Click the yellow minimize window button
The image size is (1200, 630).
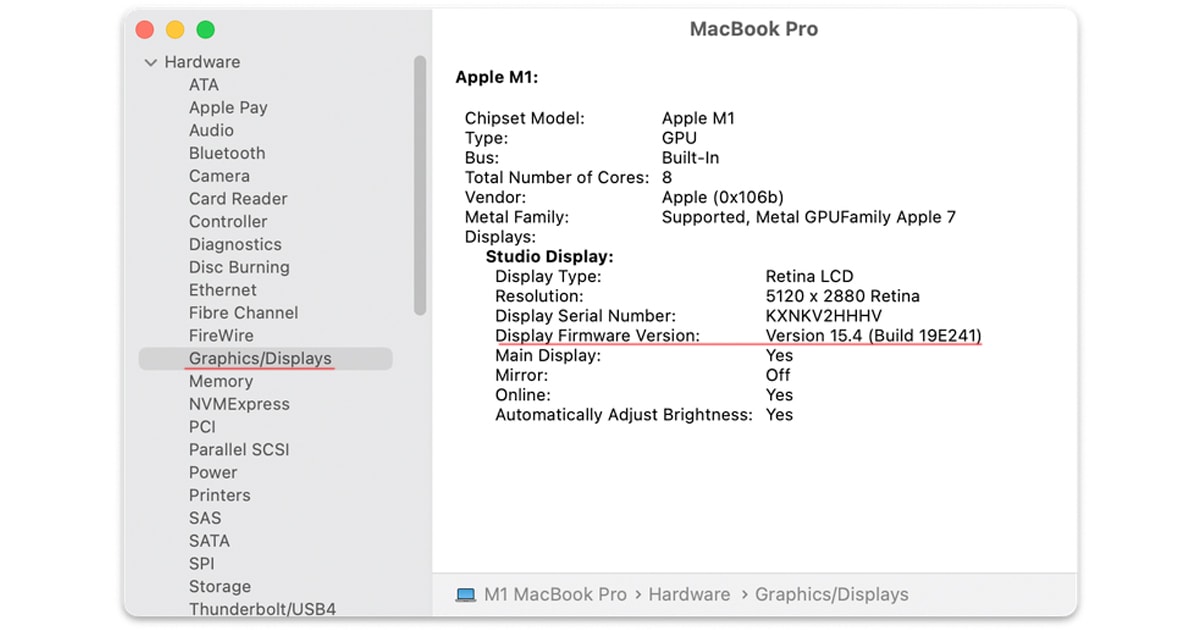(175, 30)
